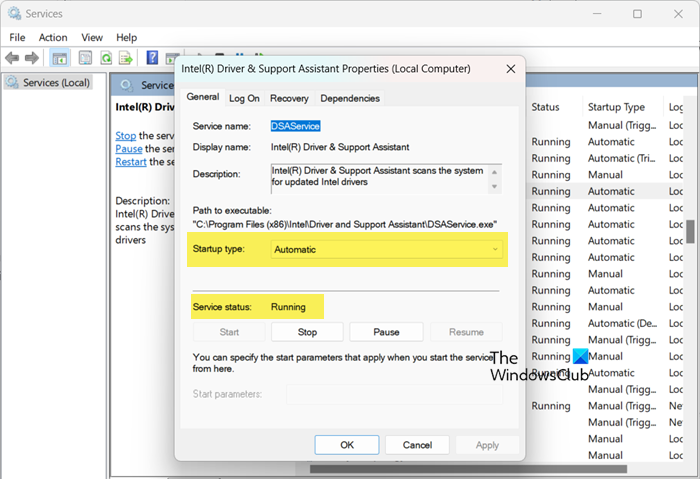The height and width of the screenshot is (479, 700).
Task: Switch to the General tab
Action: [x=203, y=97]
